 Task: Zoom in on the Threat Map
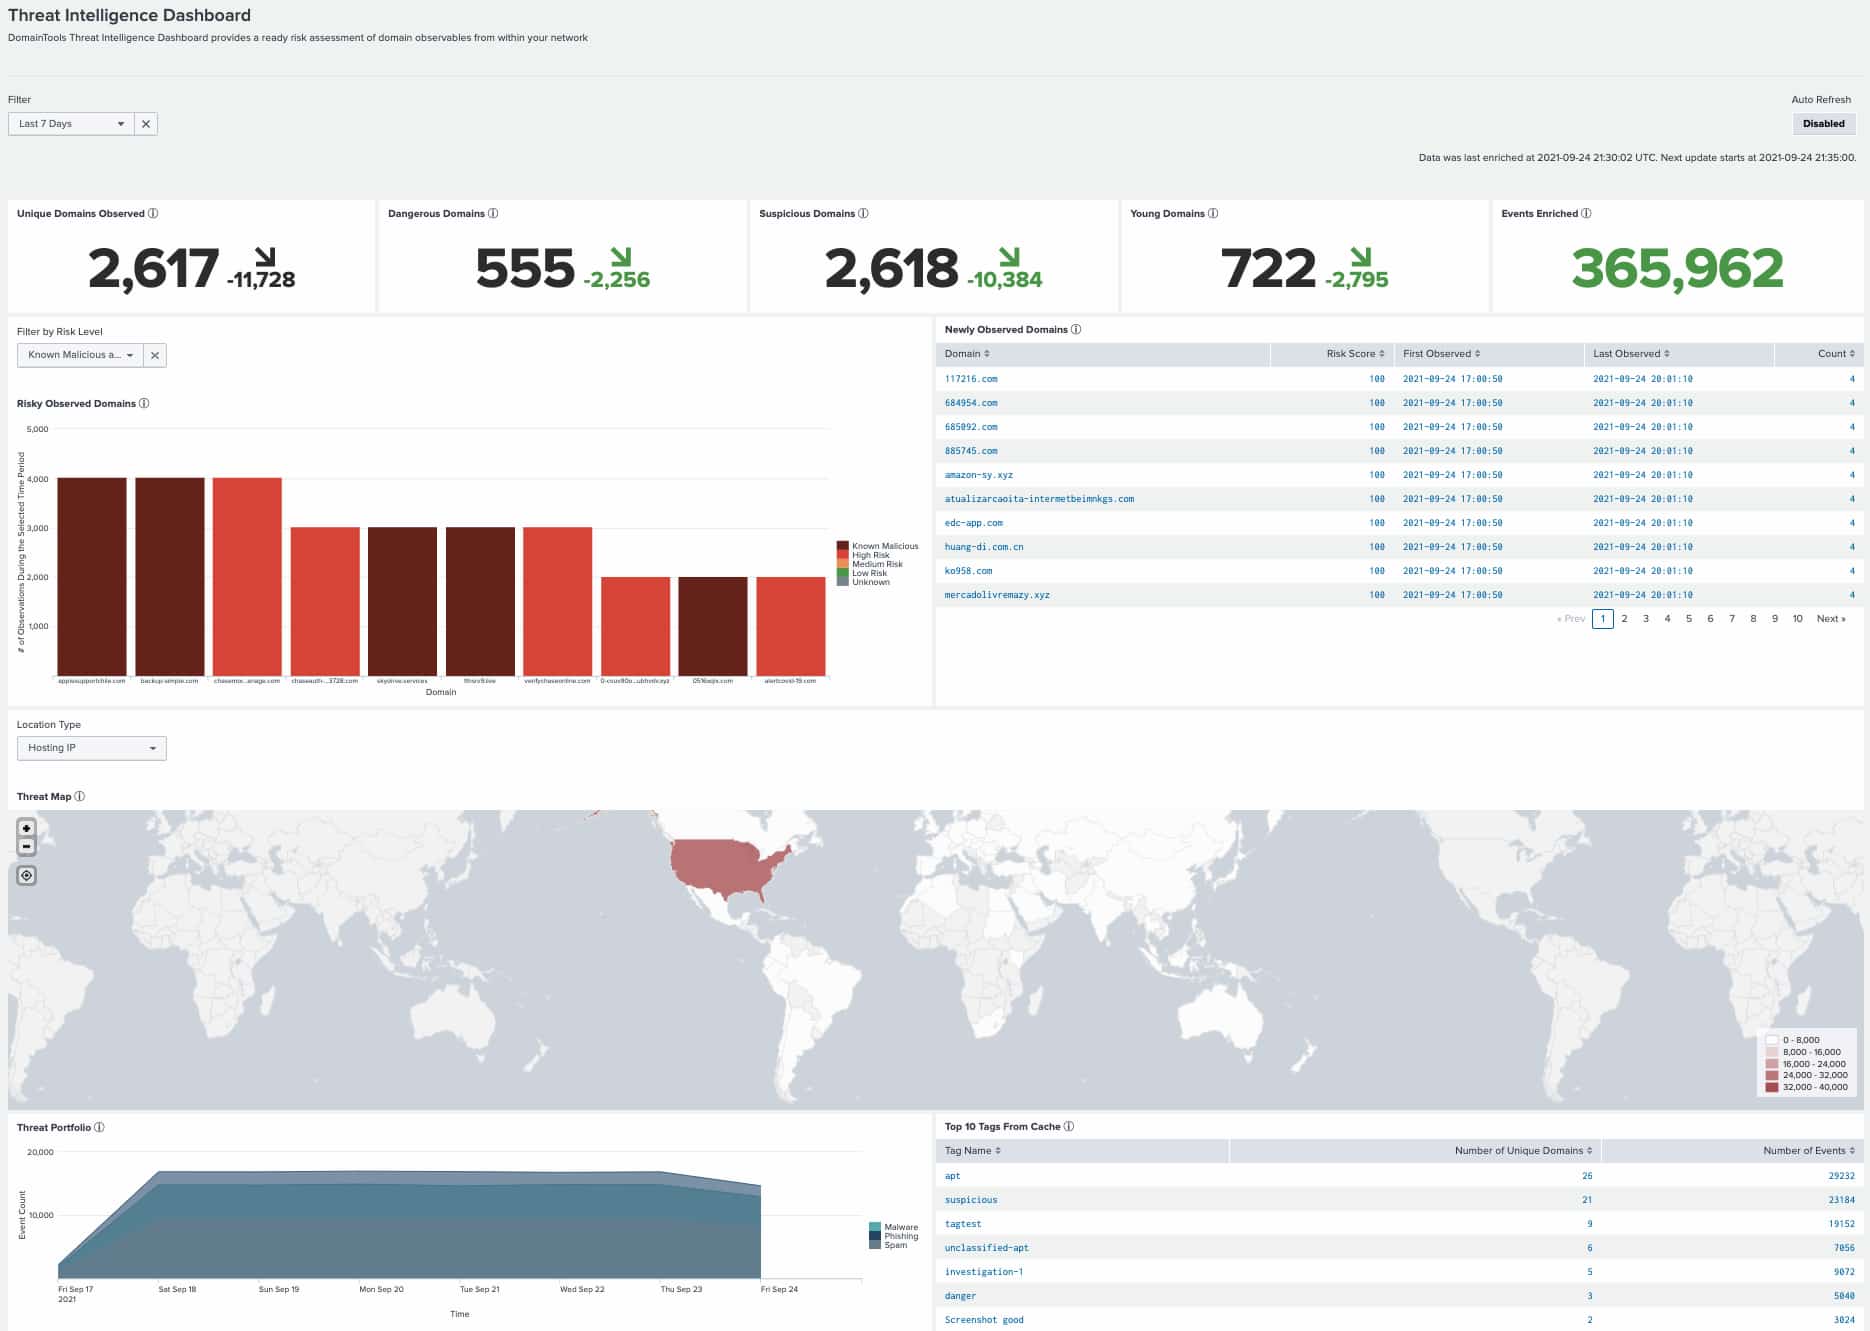(27, 828)
